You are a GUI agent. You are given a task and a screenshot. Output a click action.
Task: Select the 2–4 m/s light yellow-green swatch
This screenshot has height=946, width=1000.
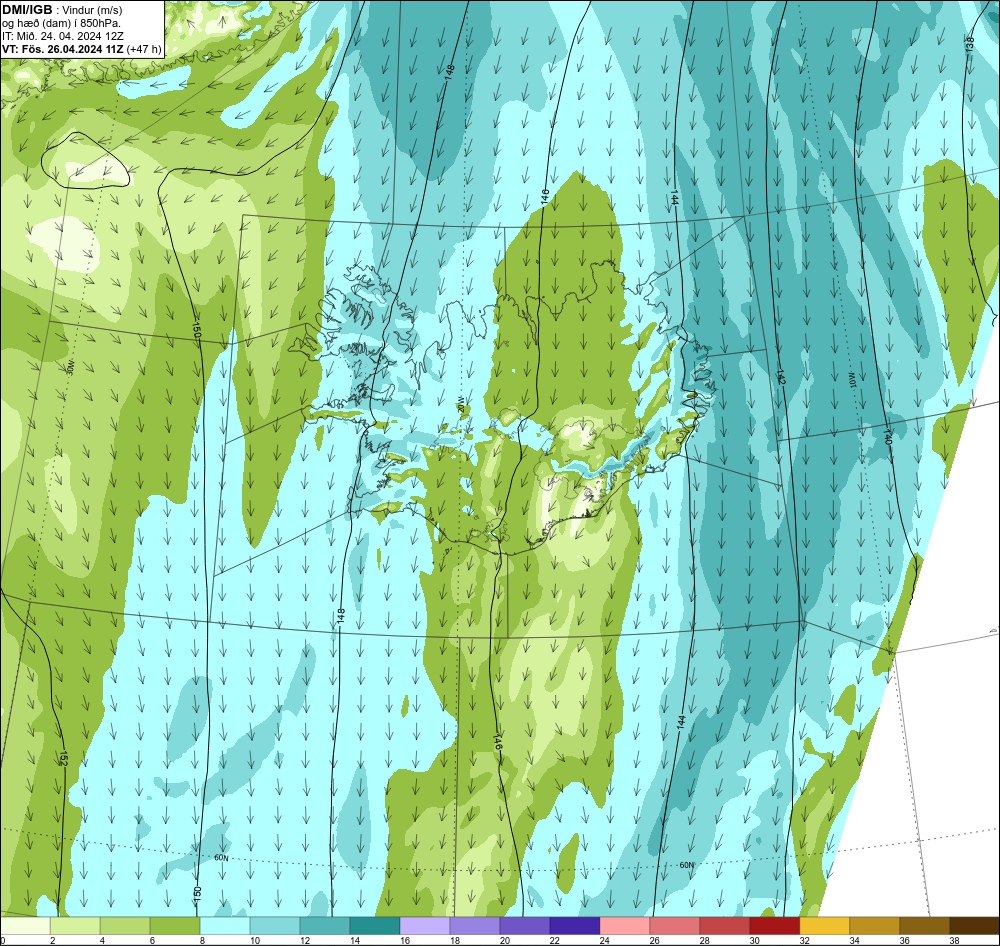tap(75, 925)
